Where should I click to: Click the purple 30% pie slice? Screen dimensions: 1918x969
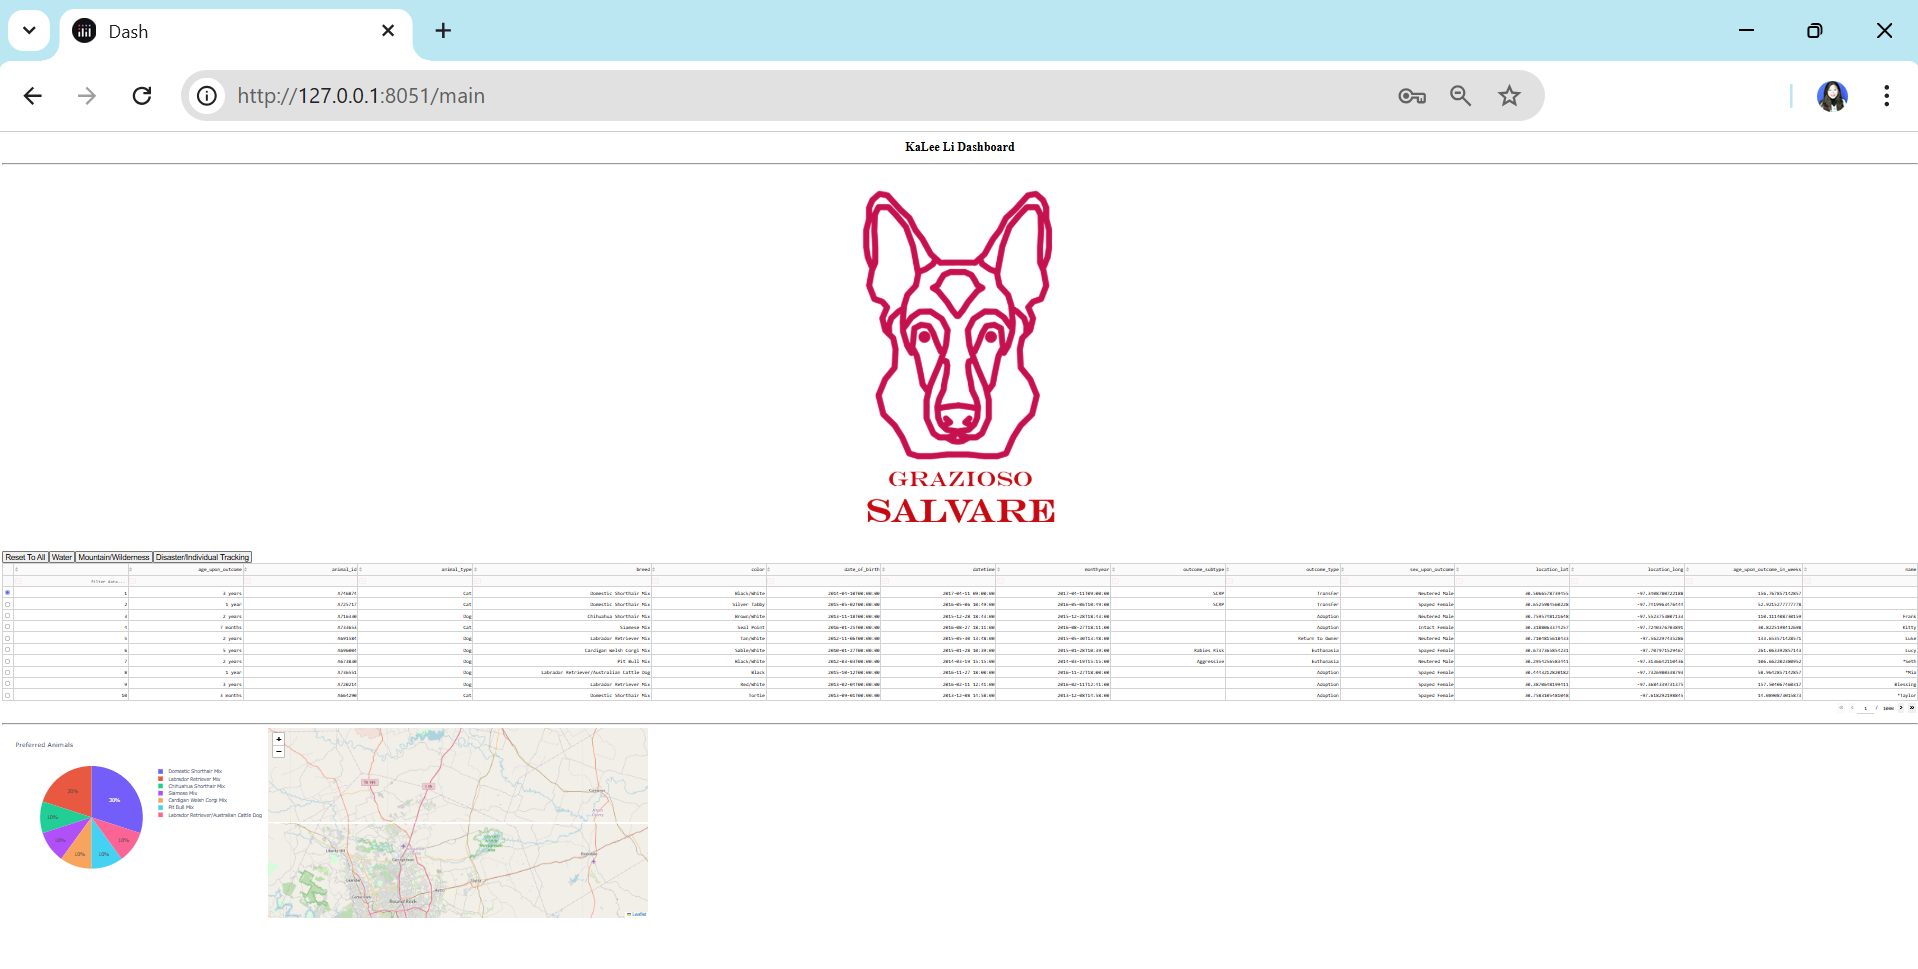click(115, 798)
